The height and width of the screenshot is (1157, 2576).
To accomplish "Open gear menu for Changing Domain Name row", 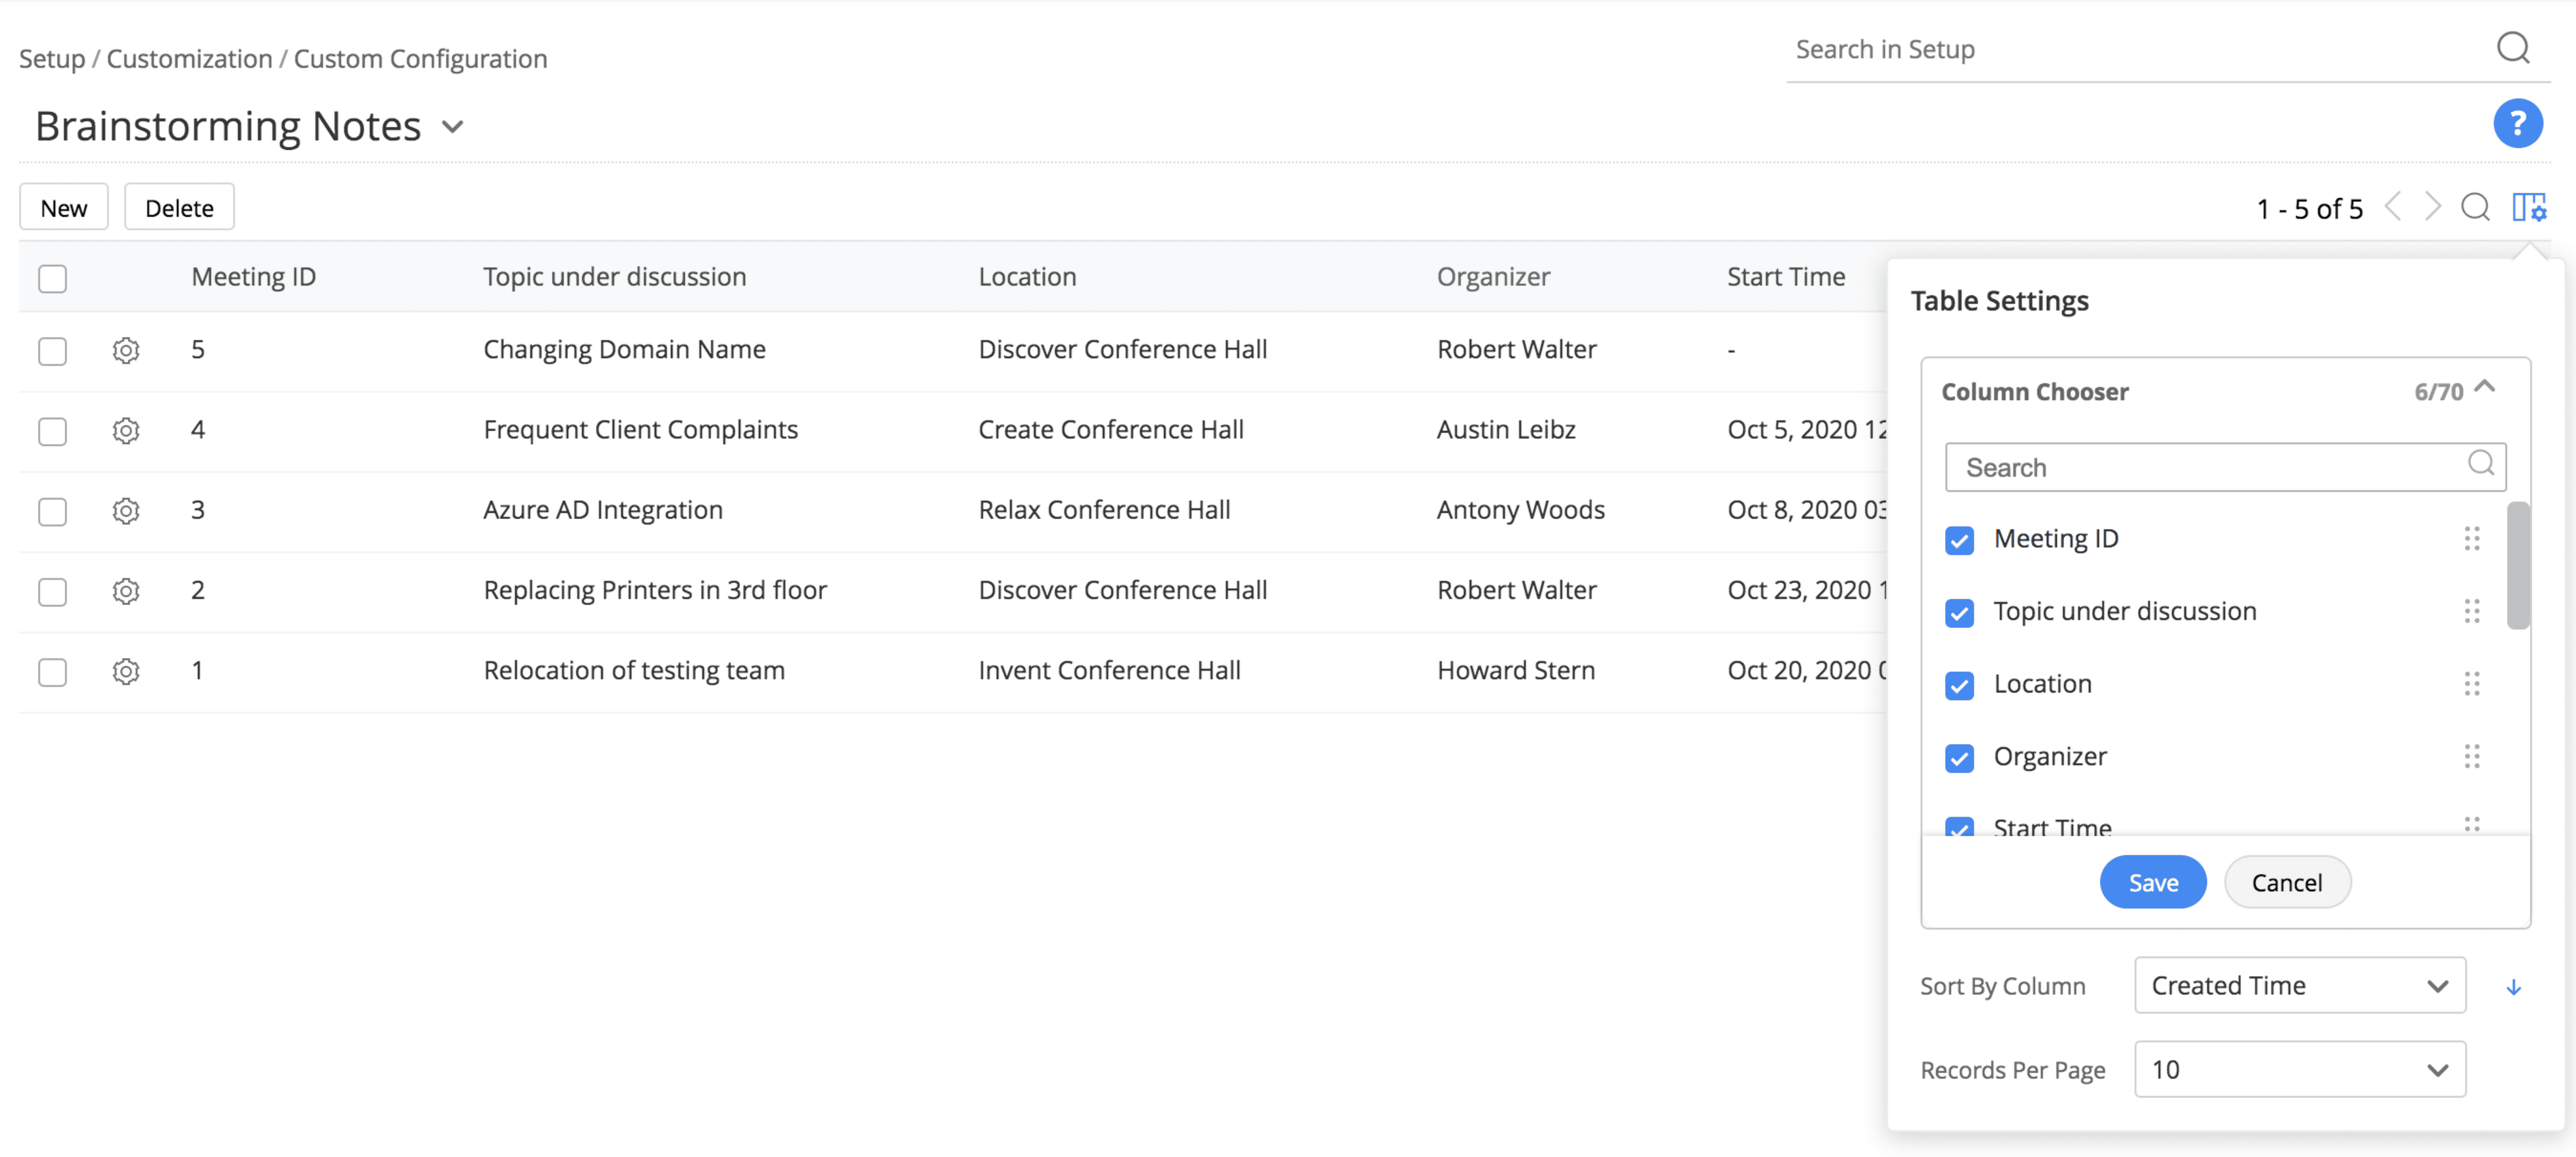I will click(x=126, y=350).
